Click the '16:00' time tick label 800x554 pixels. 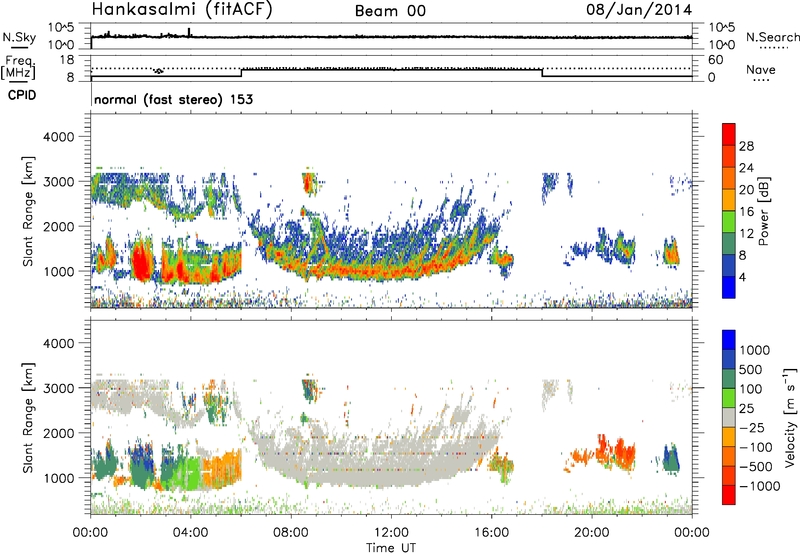[491, 533]
